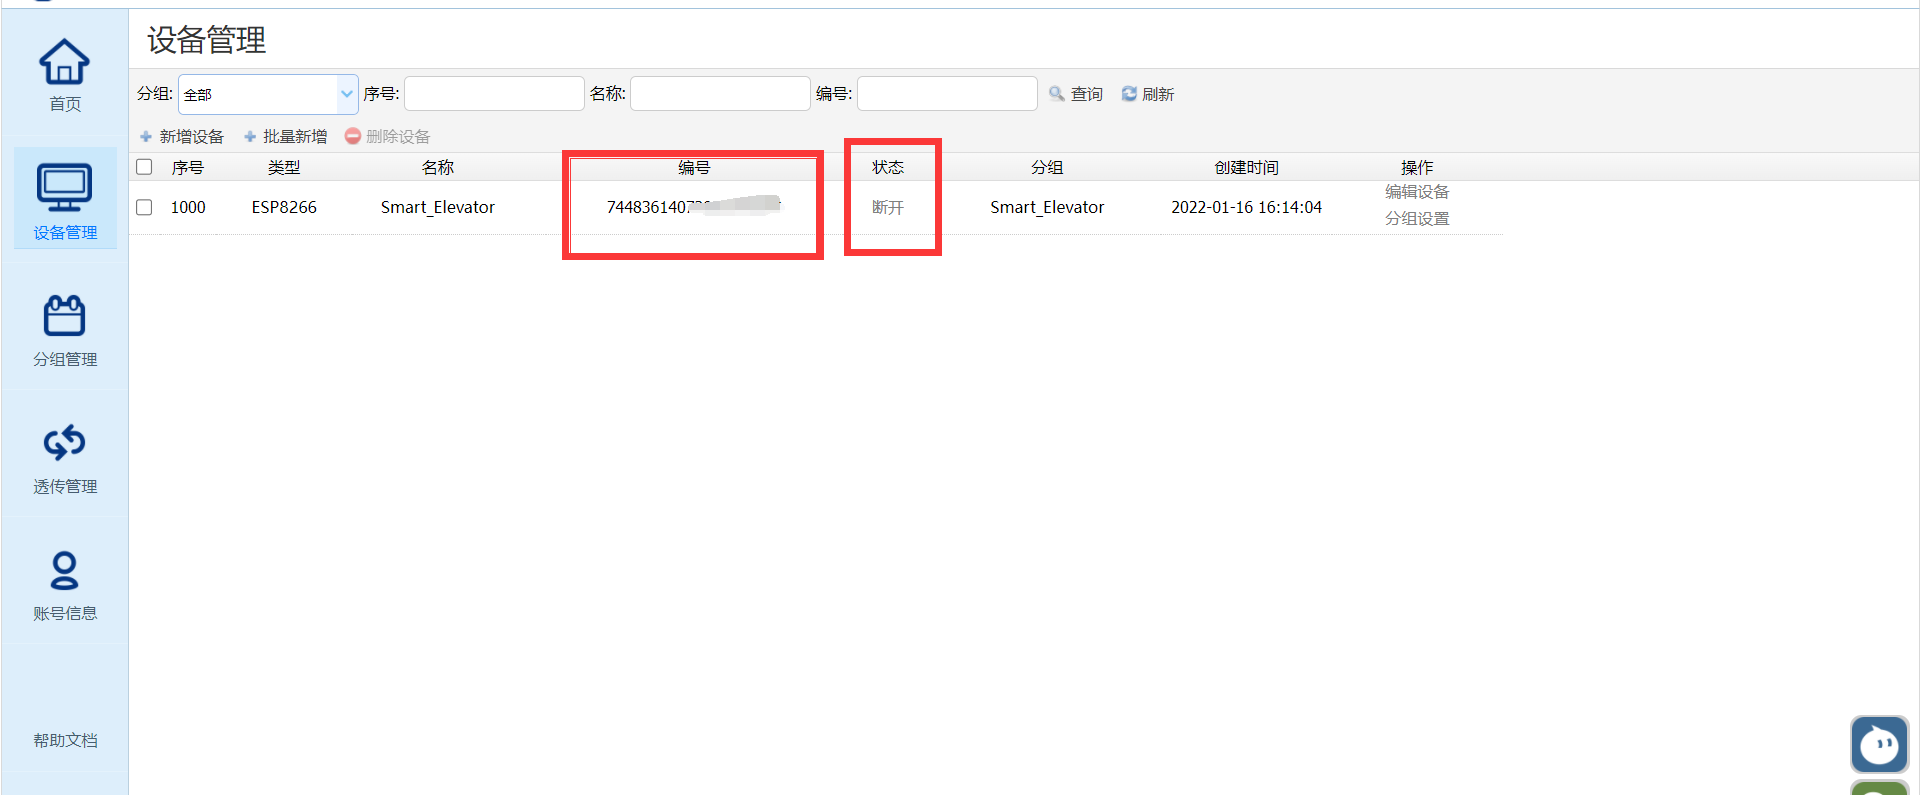Click the 序号 column header
Image resolution: width=1920 pixels, height=795 pixels.
[x=187, y=168]
